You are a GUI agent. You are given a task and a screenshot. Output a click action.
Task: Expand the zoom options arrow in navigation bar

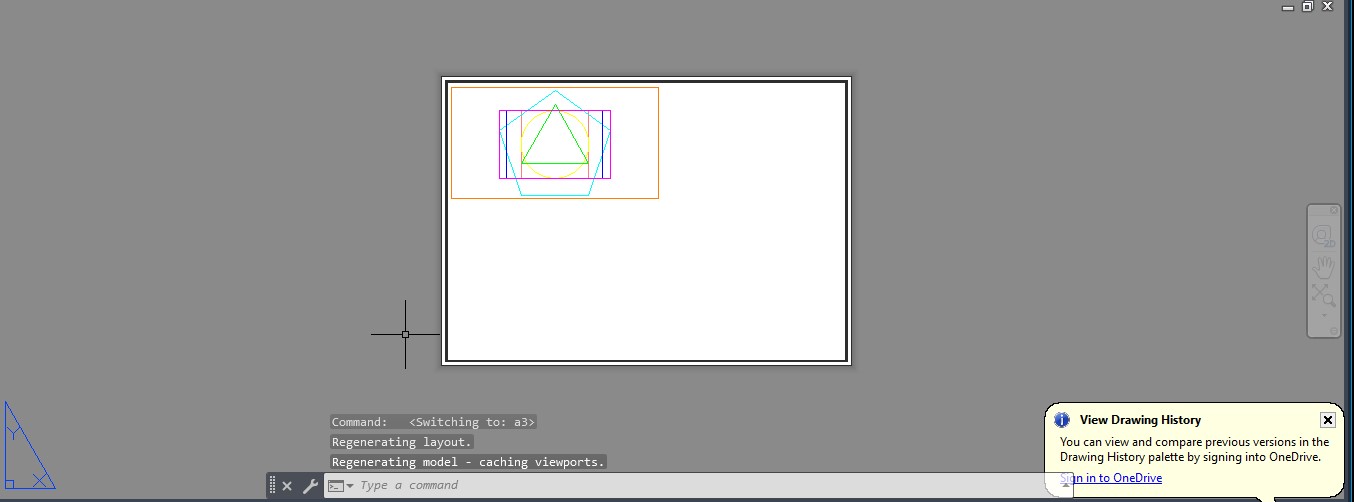(1324, 315)
